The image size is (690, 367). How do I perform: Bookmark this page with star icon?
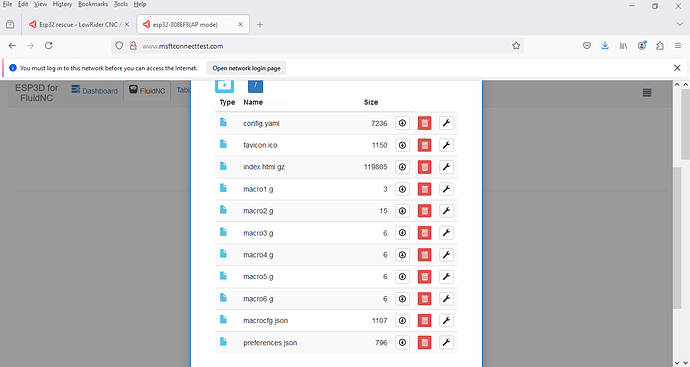pos(516,46)
